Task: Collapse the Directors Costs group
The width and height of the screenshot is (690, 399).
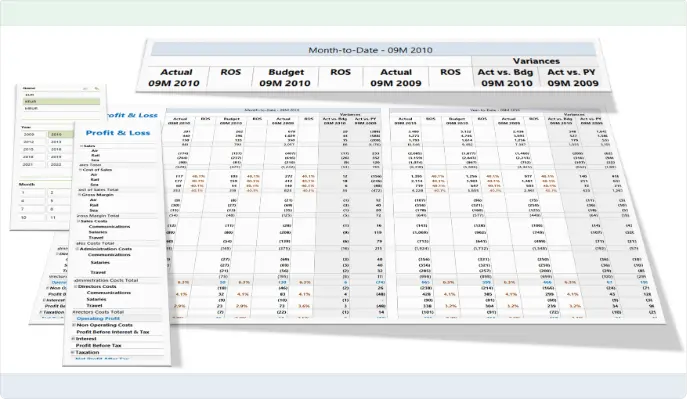Action: (75, 286)
